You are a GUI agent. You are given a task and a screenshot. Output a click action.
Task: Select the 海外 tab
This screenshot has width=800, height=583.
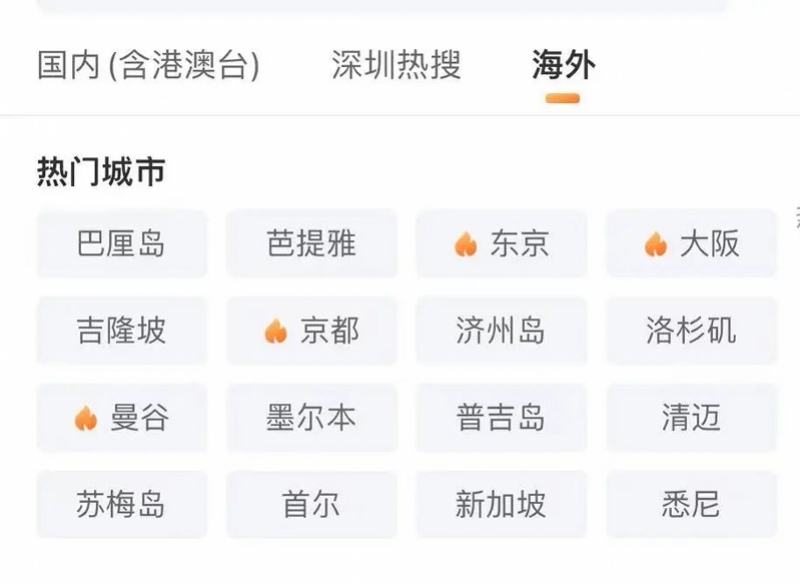(x=563, y=65)
